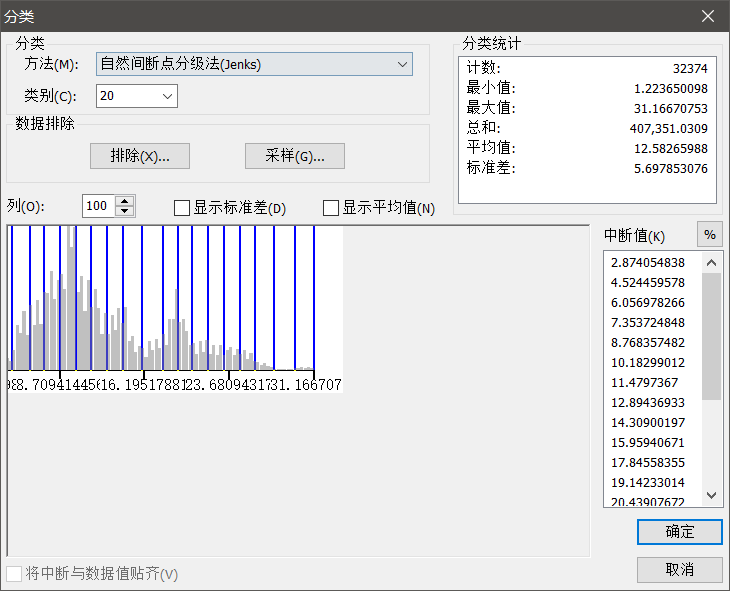Screen dimensions: 730x591
Task: Select break value 15.95940671
Action: (x=648, y=443)
